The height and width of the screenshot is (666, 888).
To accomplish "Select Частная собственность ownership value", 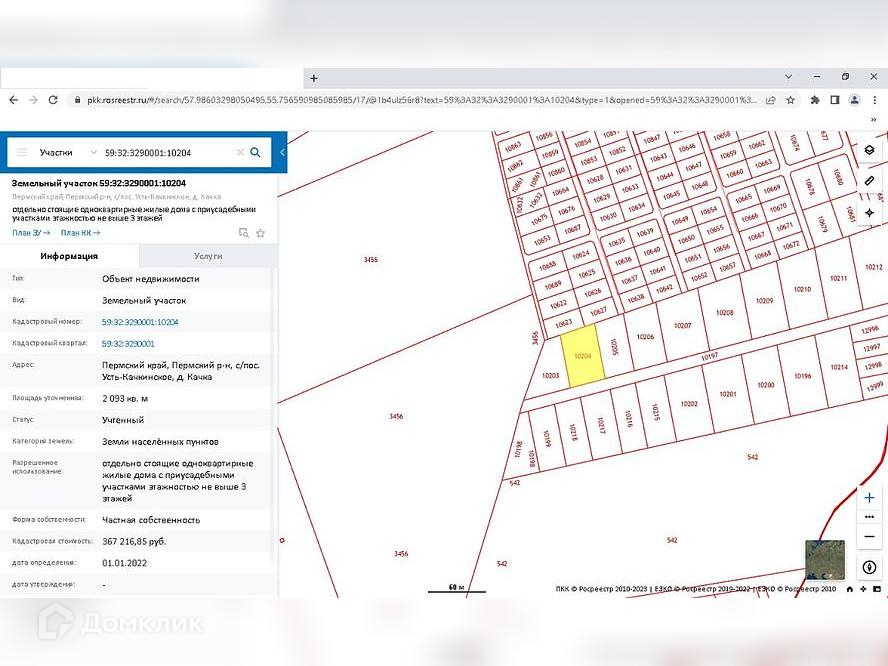I will (151, 520).
